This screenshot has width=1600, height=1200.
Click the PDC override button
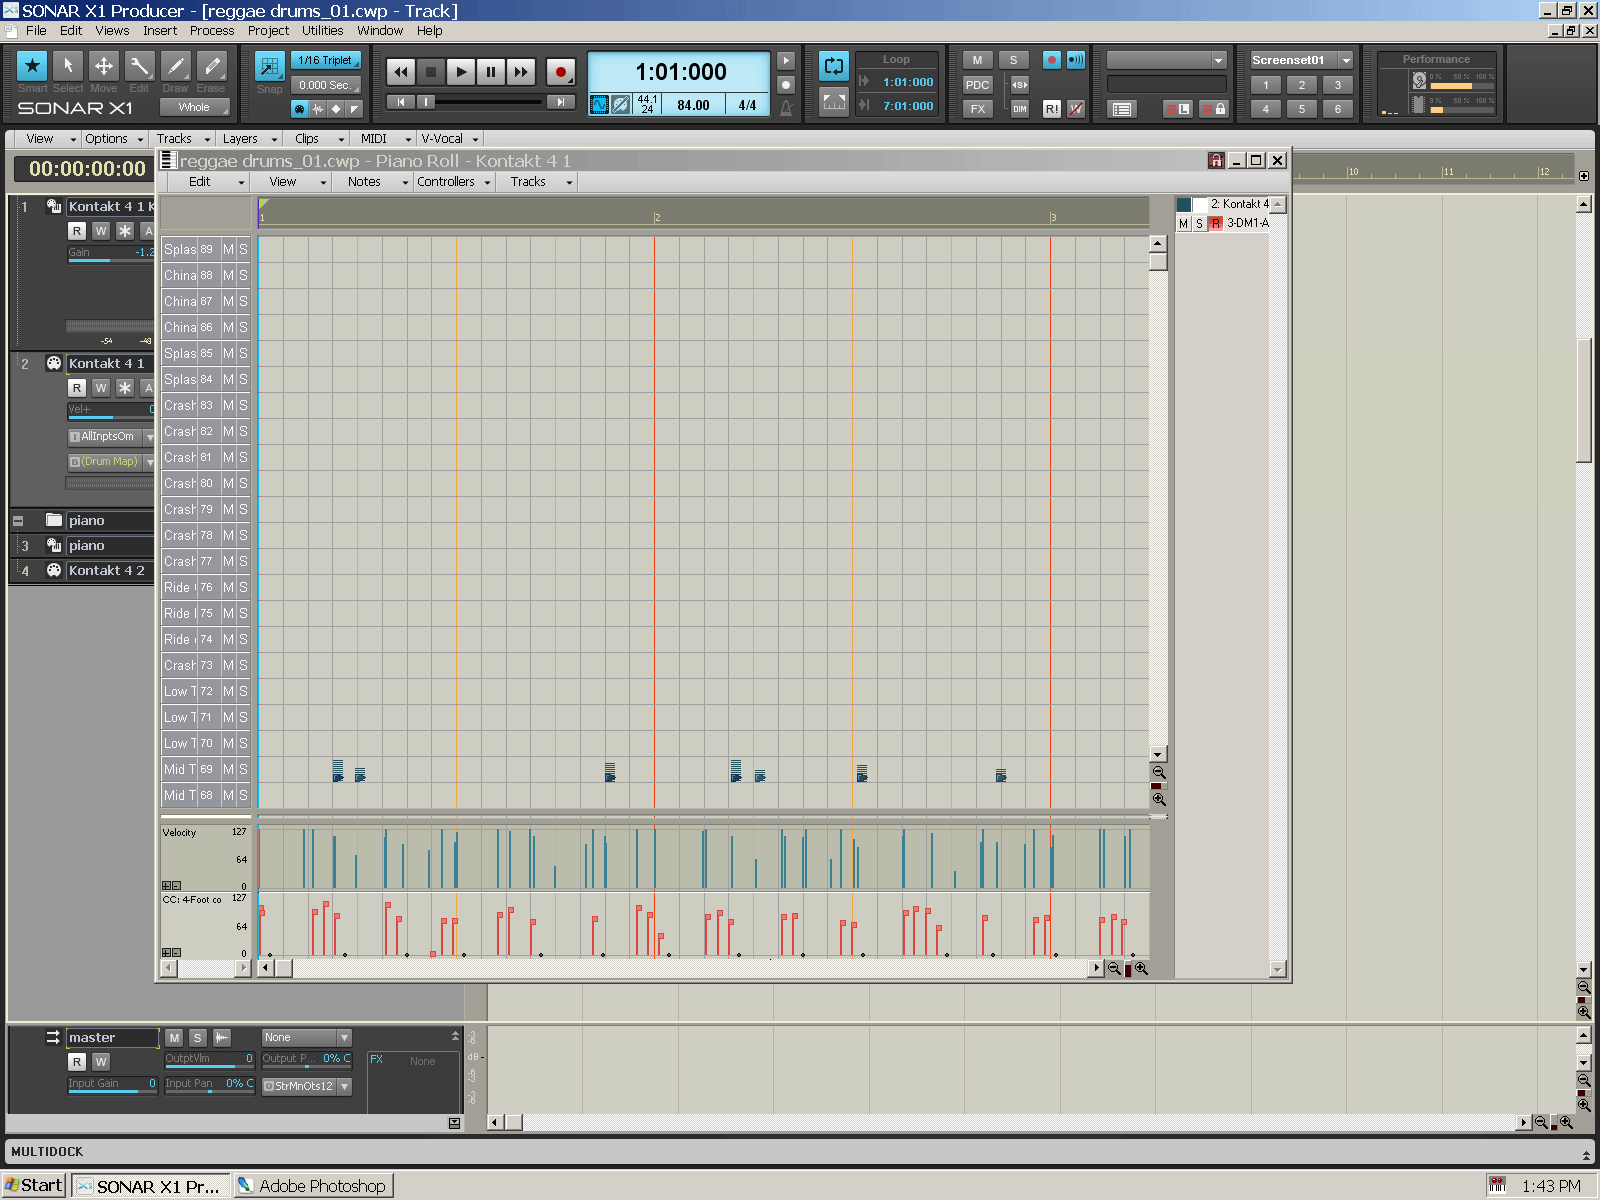point(976,85)
